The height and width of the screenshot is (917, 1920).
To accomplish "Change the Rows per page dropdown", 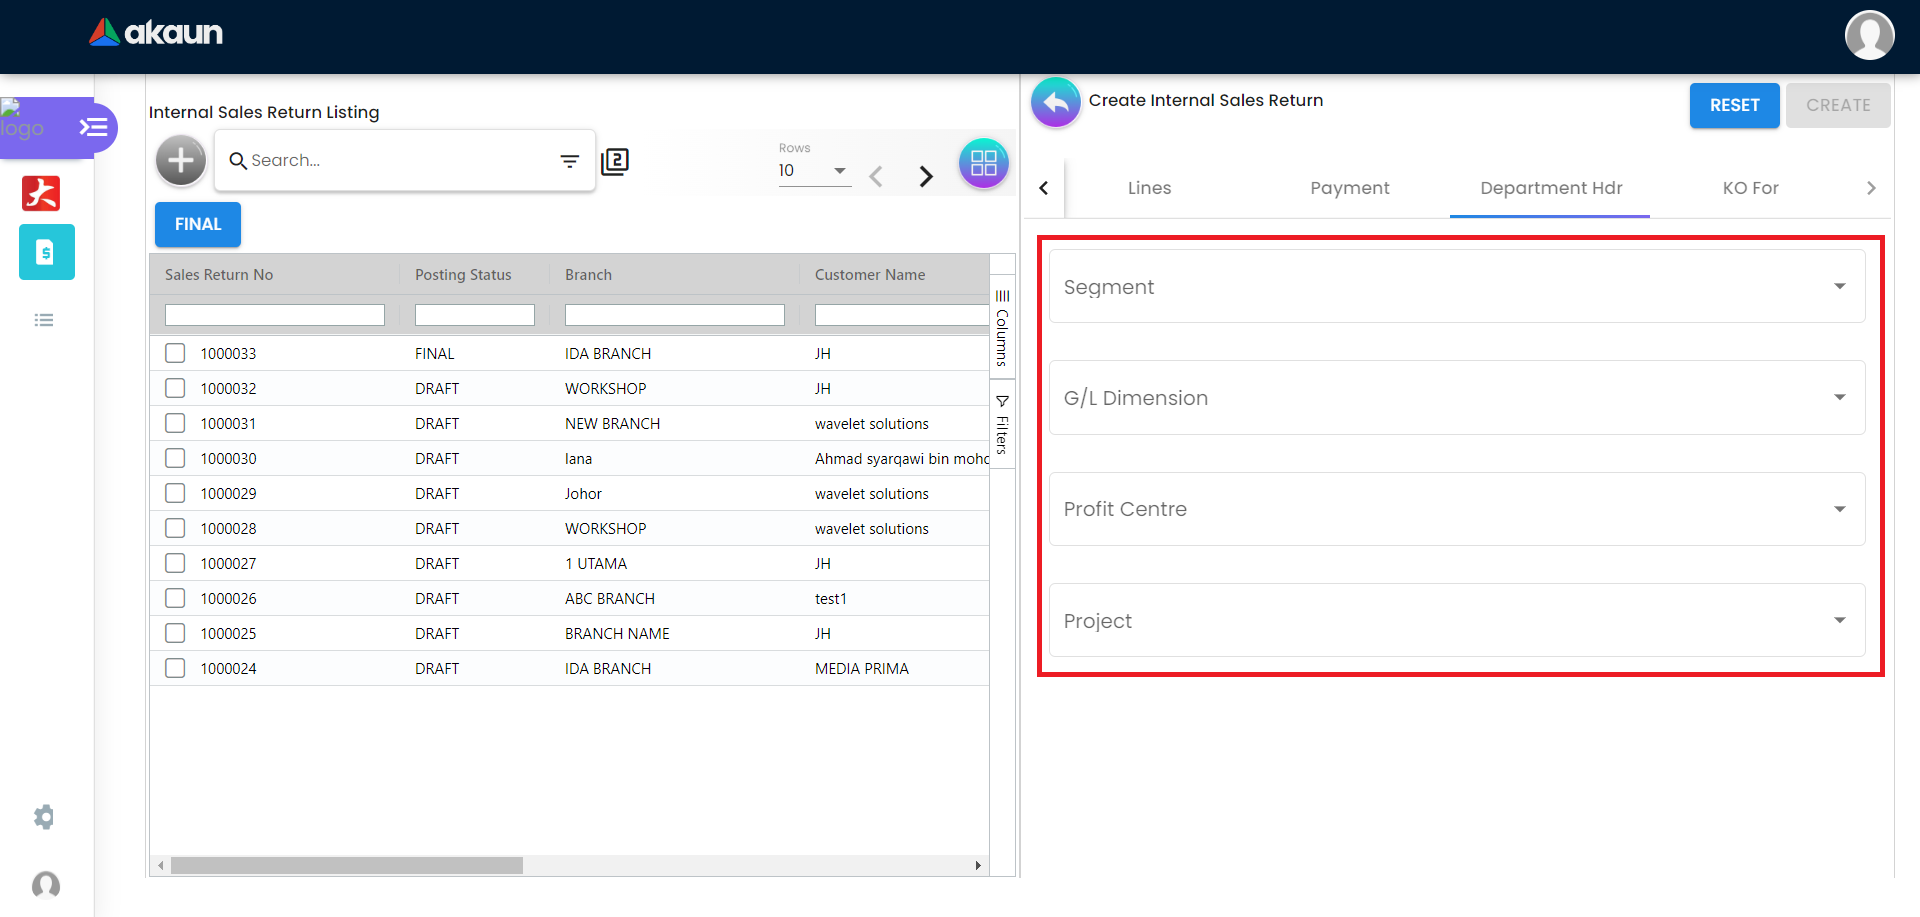I will pyautogui.click(x=814, y=171).
